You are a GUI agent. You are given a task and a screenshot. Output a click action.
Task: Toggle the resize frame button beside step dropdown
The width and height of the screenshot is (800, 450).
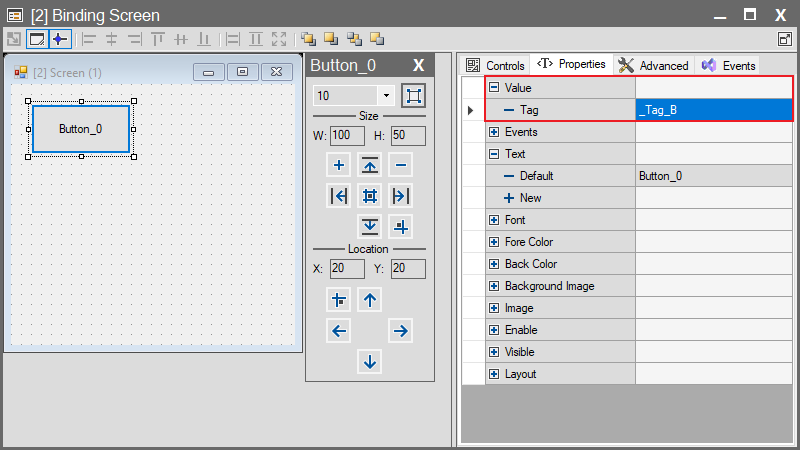click(x=412, y=96)
